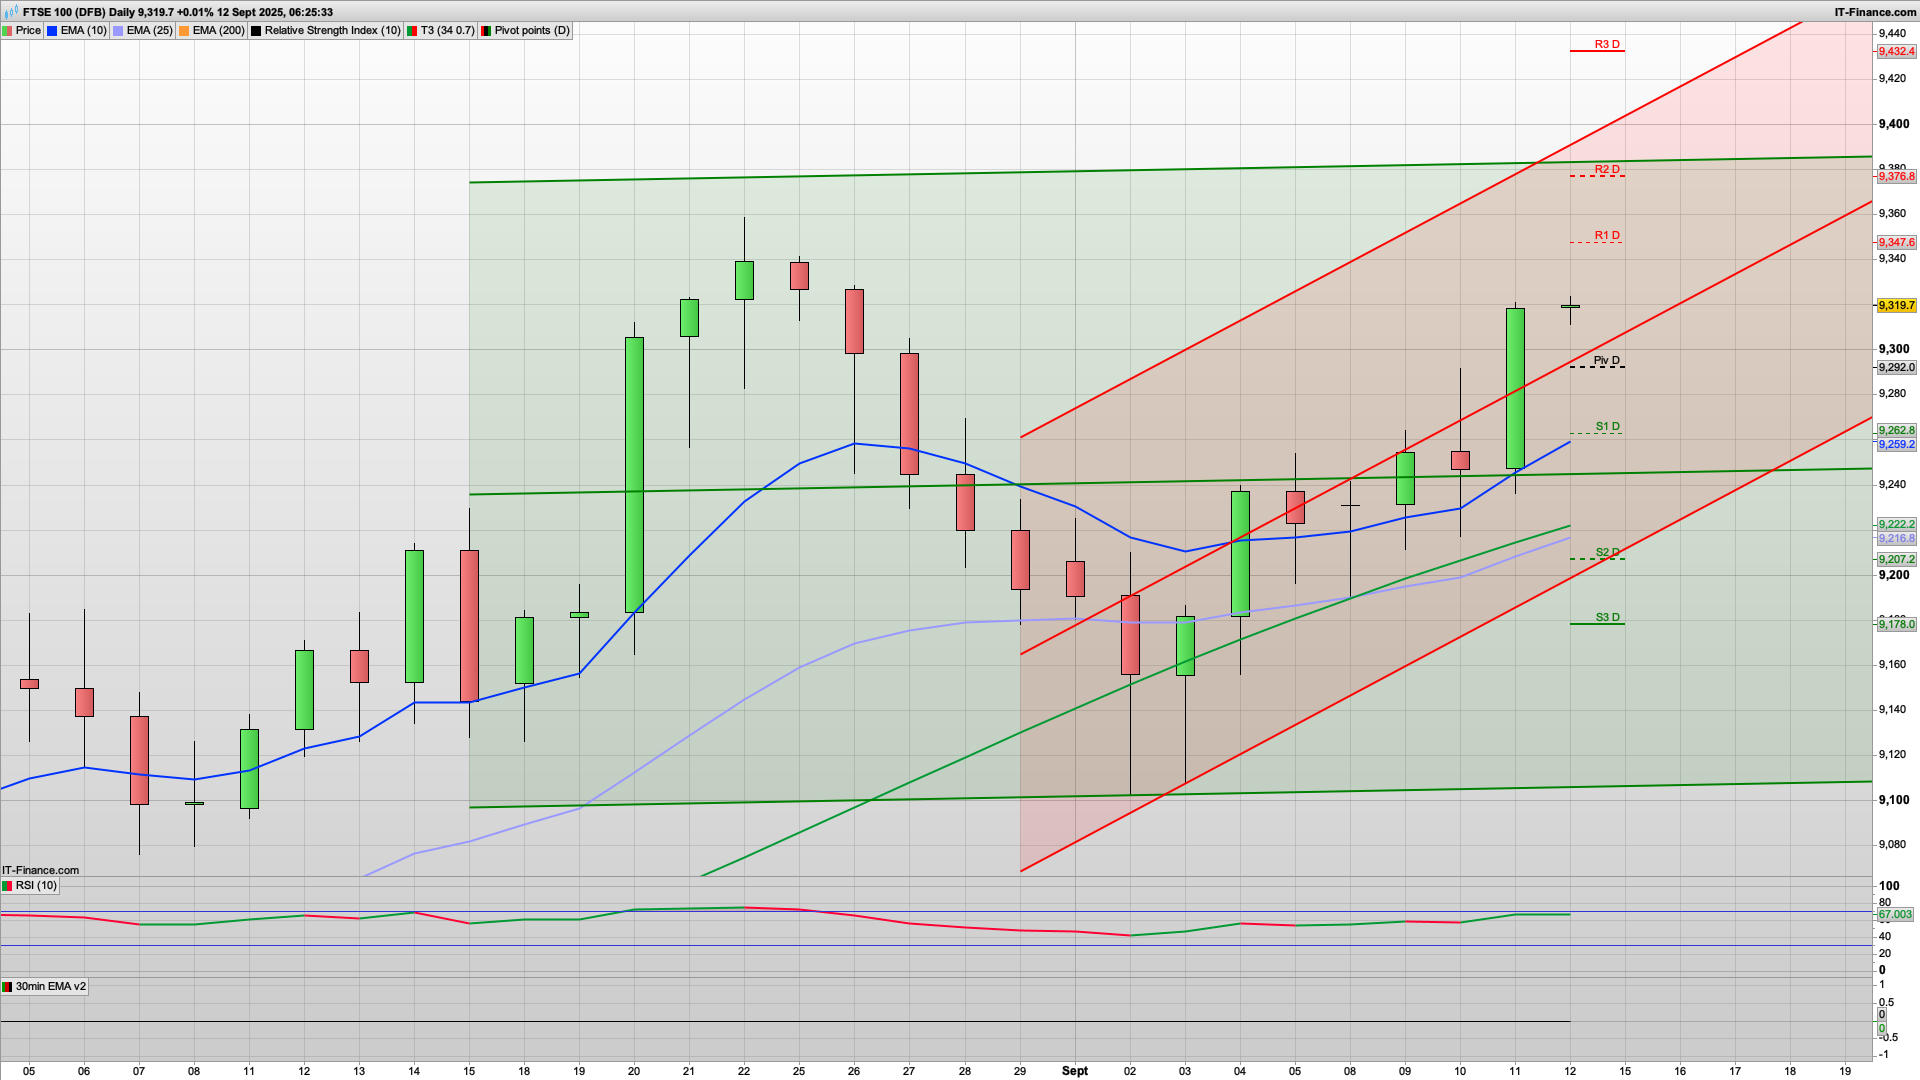Image resolution: width=1920 pixels, height=1080 pixels.
Task: Open the EMA (25) indicator settings
Action: 143,31
